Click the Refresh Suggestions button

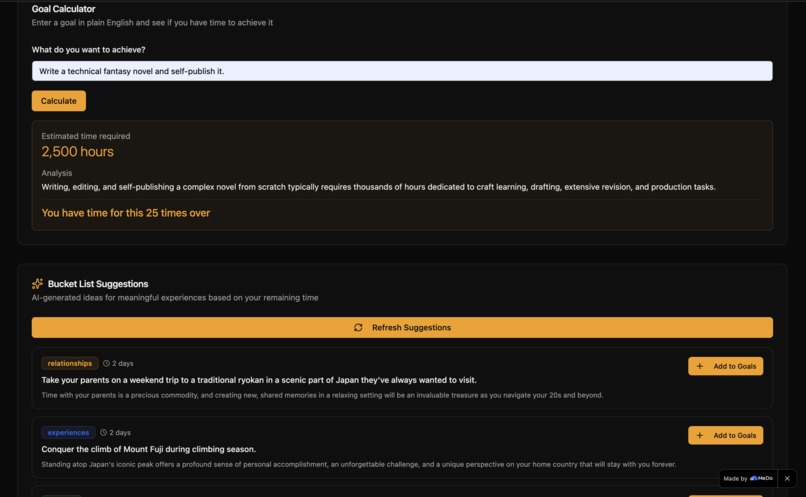pos(402,327)
